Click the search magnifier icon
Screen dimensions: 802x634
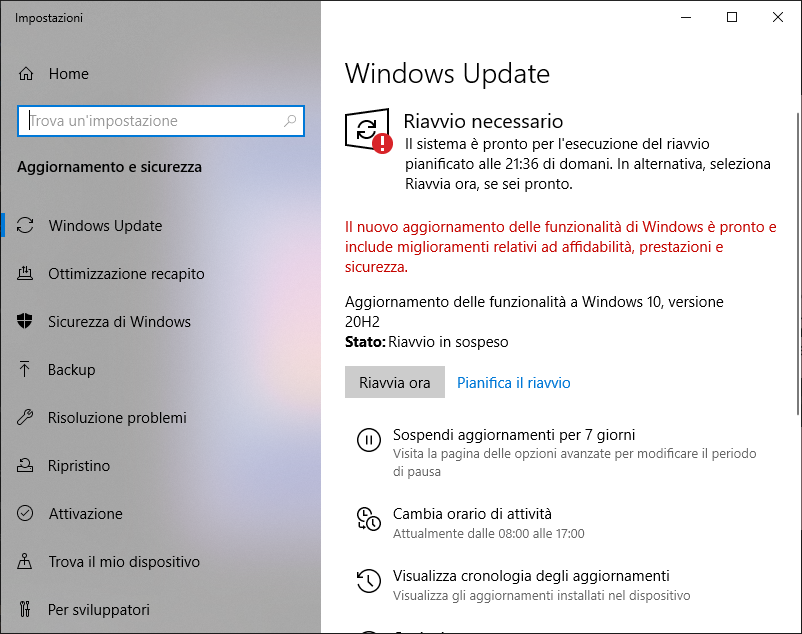[290, 121]
